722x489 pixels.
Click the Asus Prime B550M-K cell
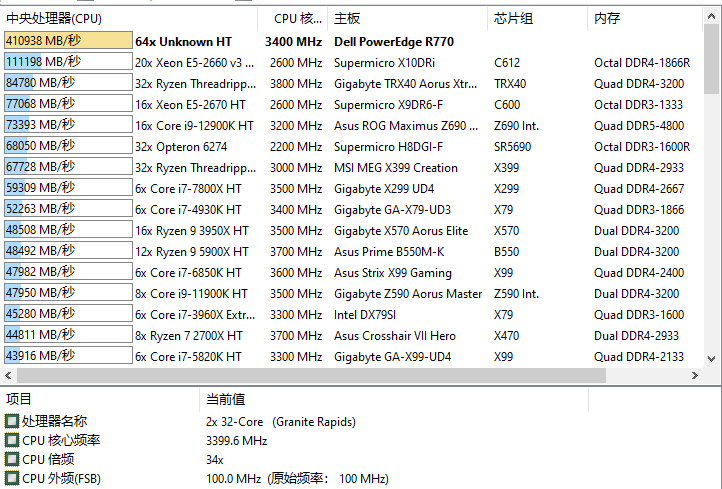click(389, 252)
